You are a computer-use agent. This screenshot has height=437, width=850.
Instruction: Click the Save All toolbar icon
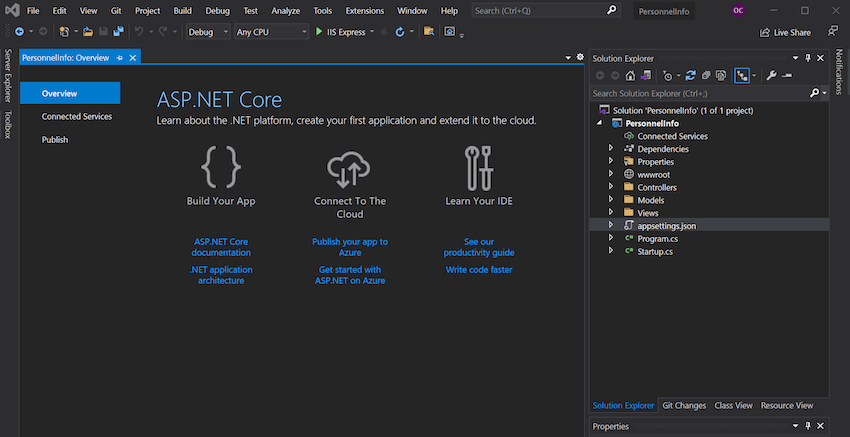(x=118, y=32)
